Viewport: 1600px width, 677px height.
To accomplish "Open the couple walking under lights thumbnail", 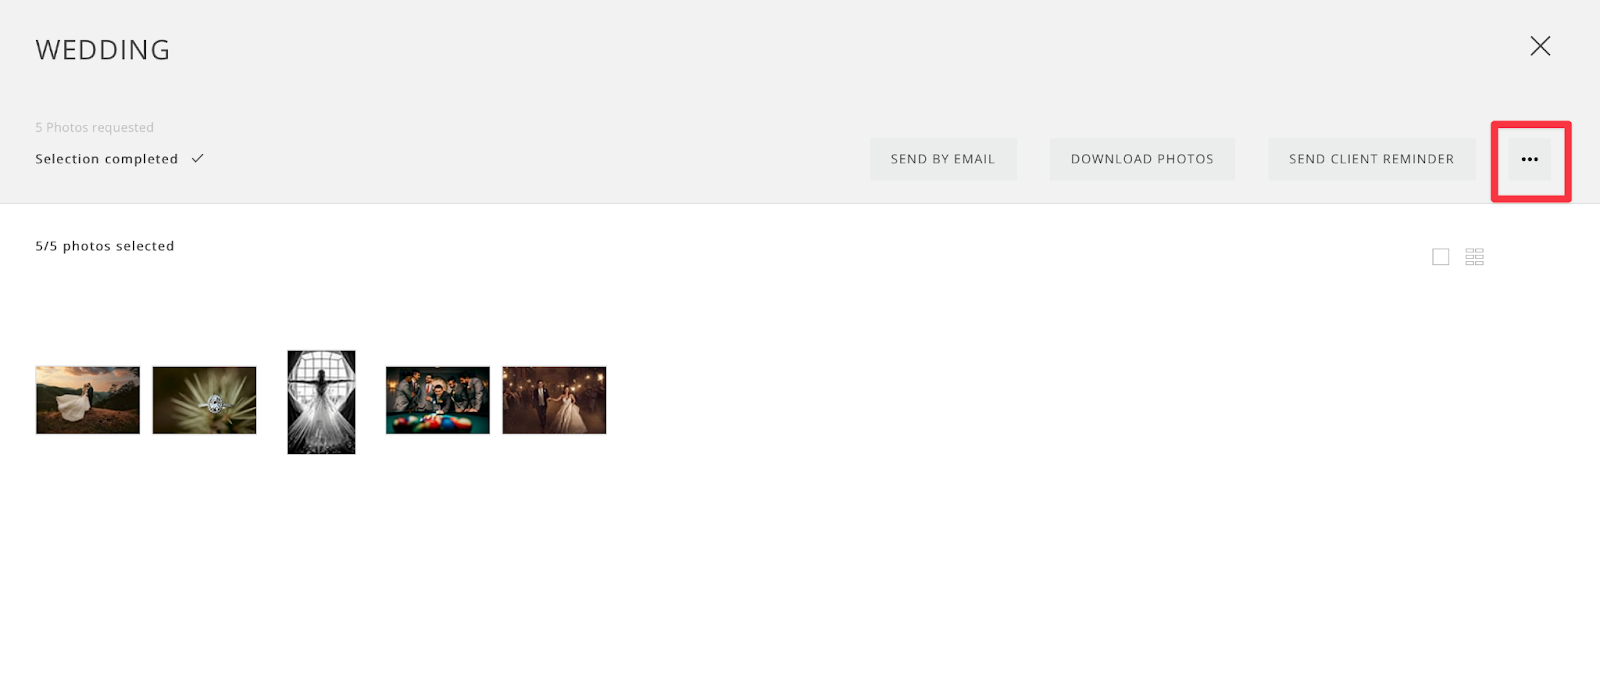I will [x=554, y=400].
